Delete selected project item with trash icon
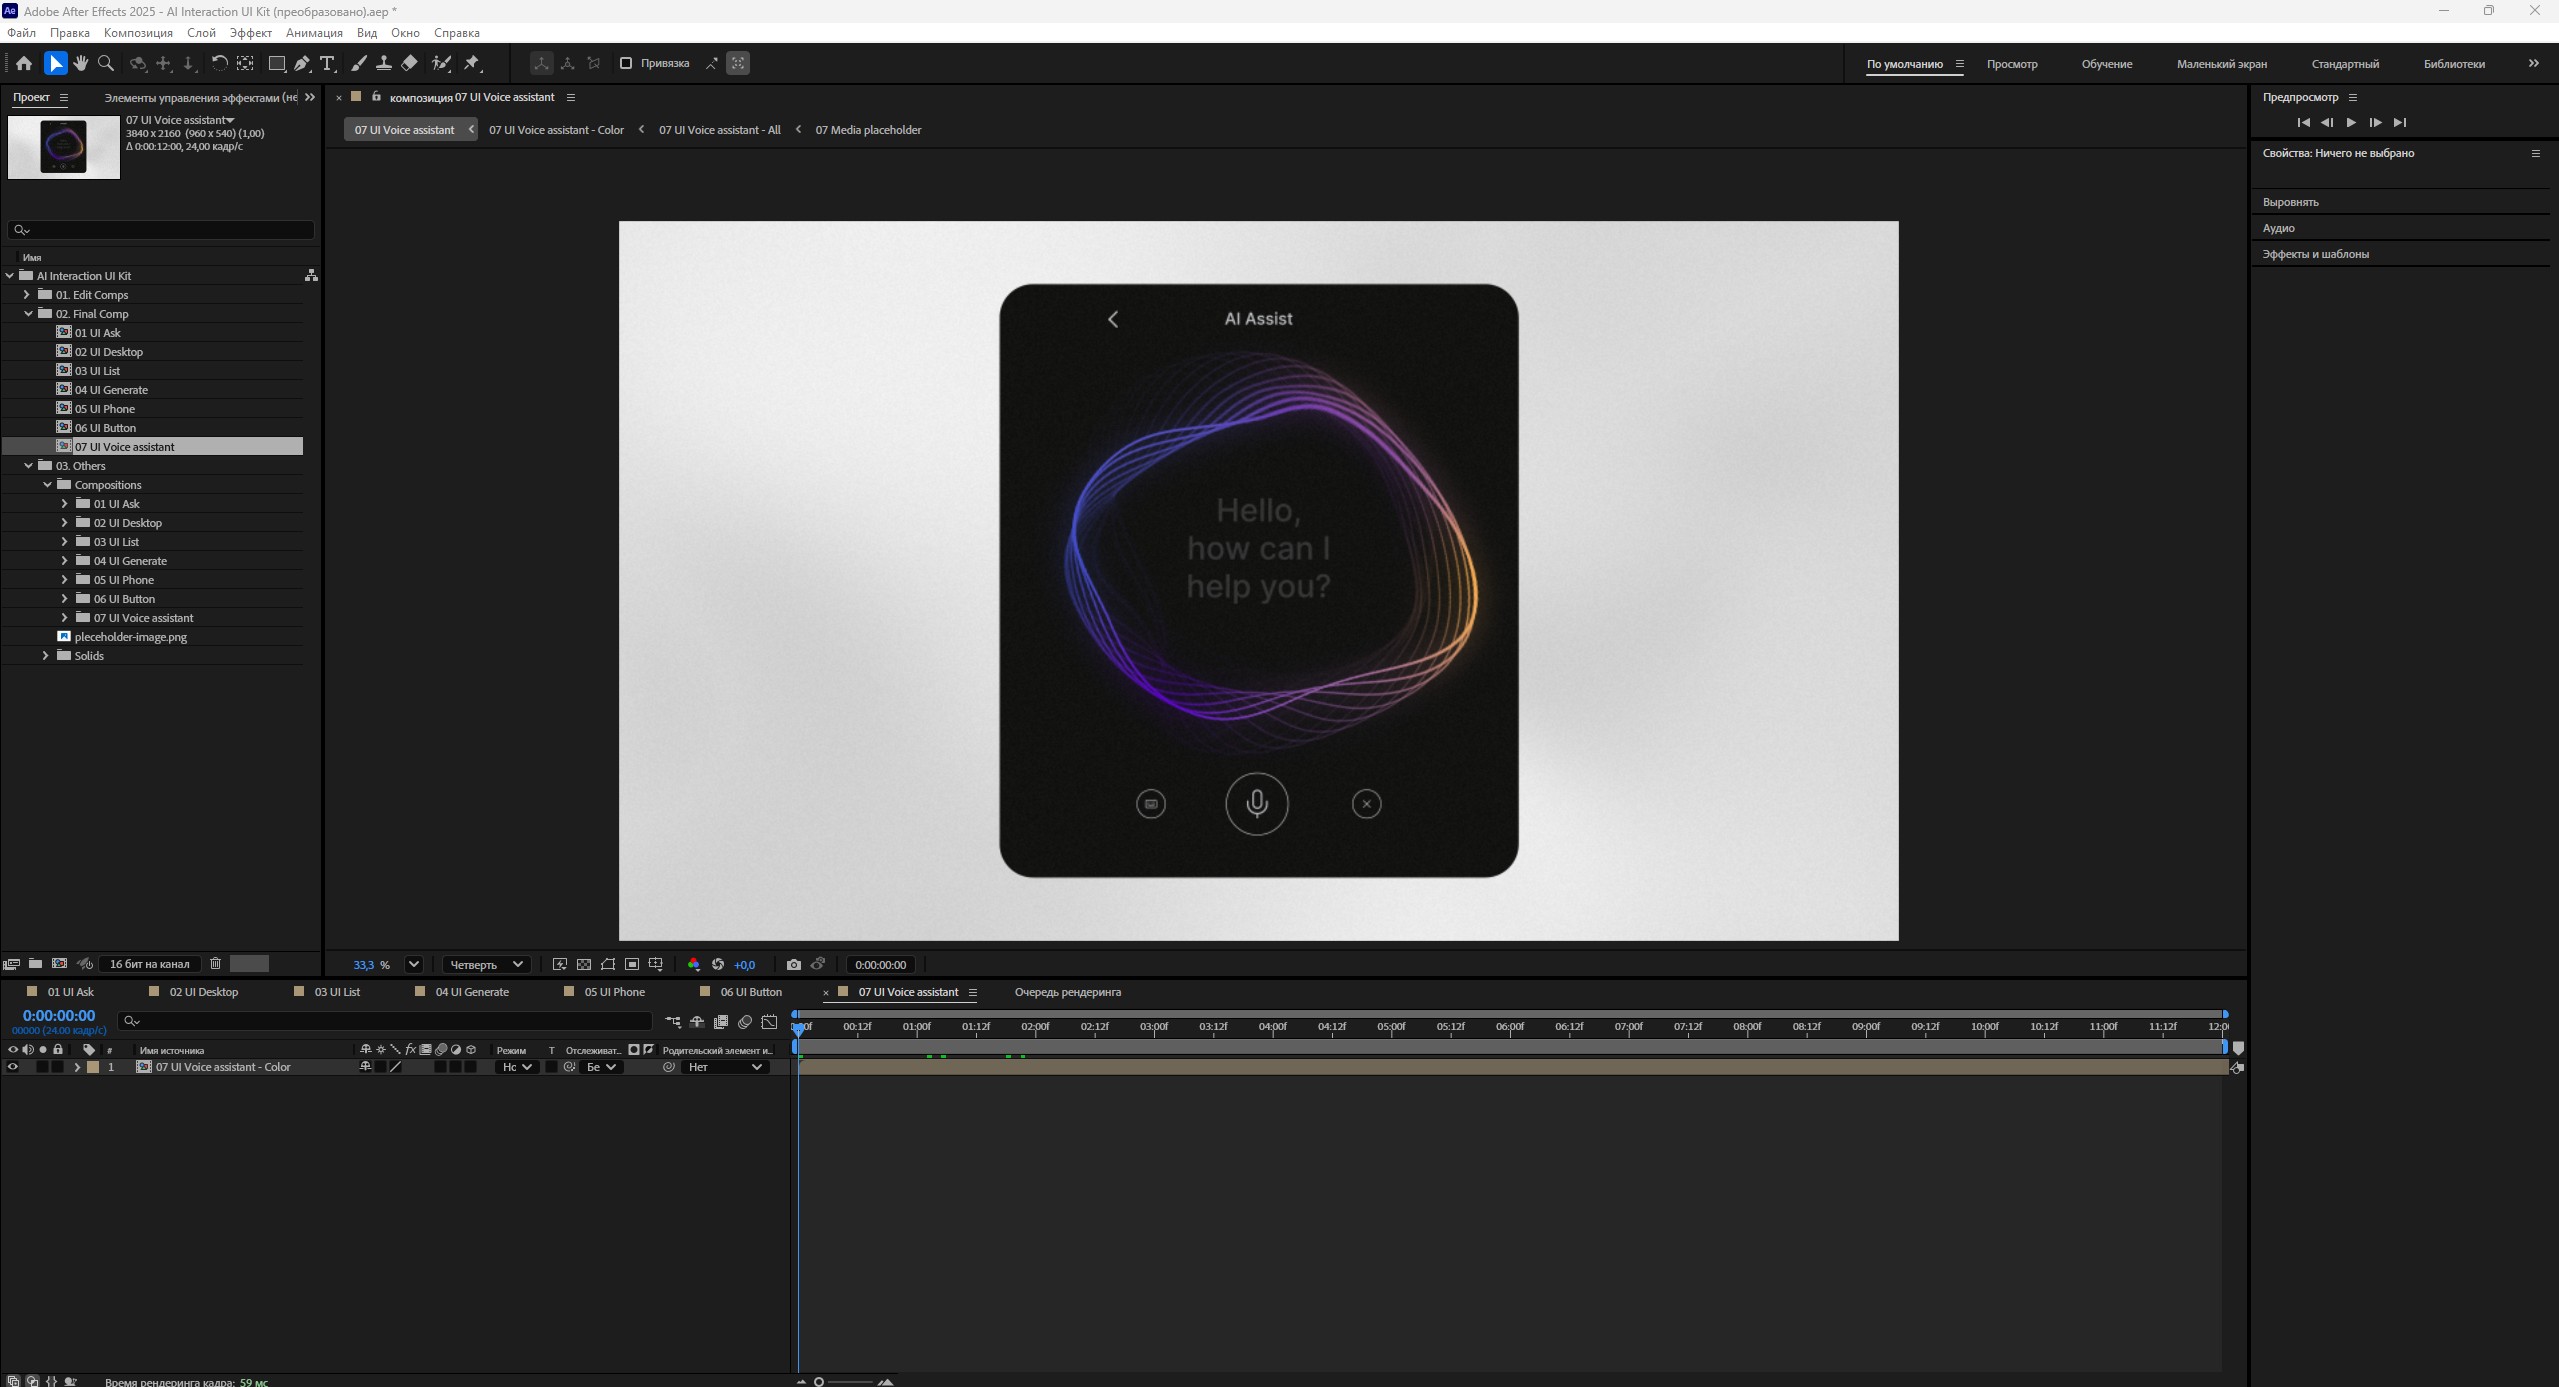Viewport: 2559px width, 1387px height. click(215, 963)
